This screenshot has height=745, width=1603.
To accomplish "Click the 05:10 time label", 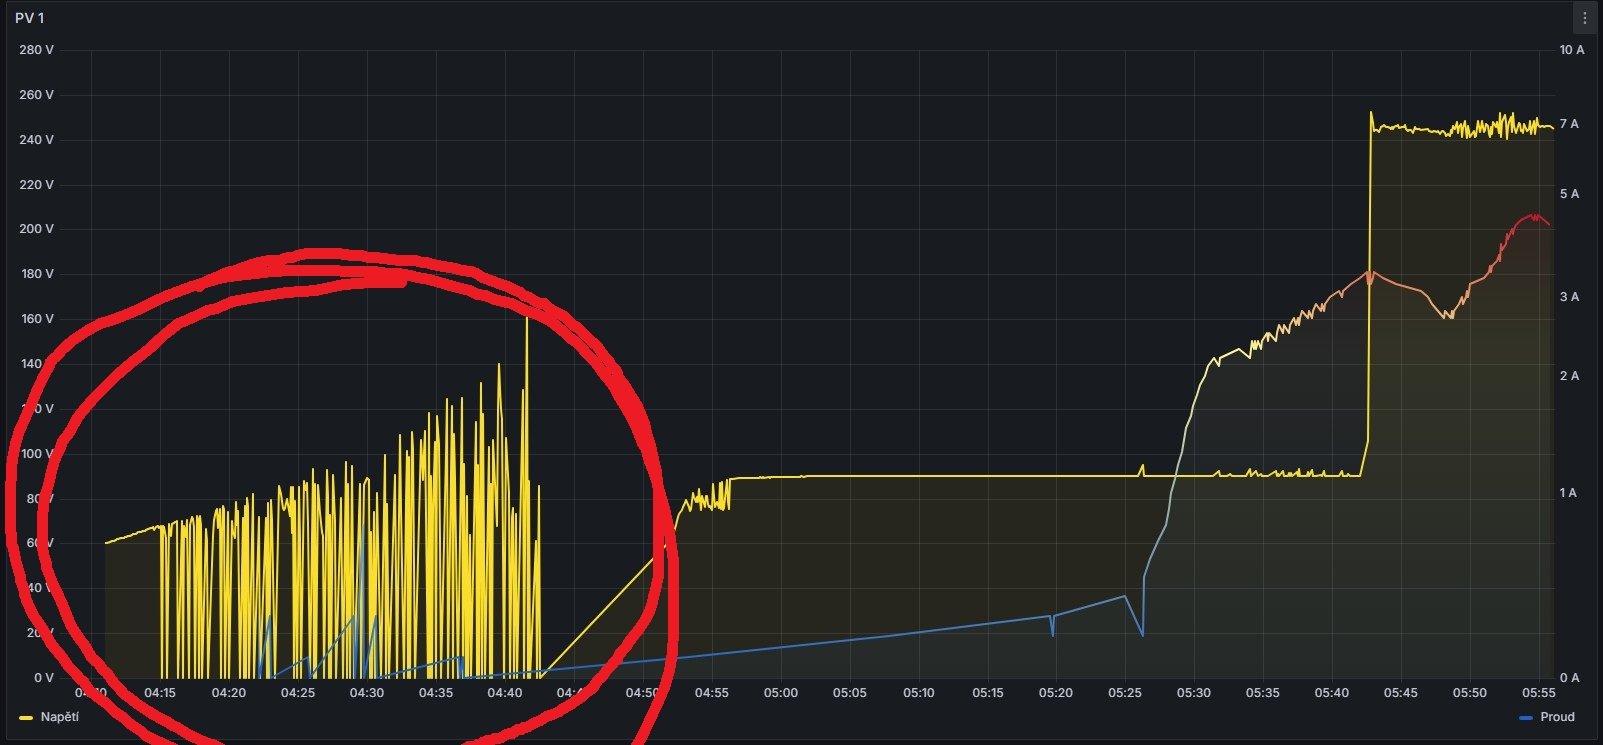I will click(919, 693).
